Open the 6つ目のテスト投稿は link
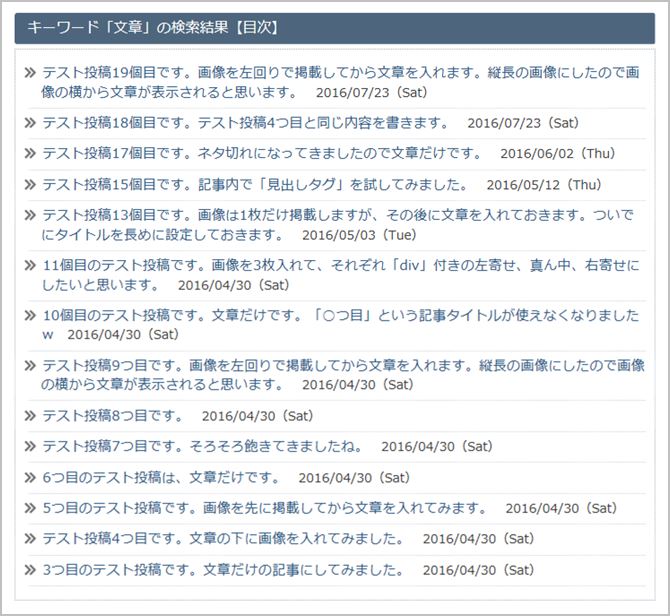Image resolution: width=670 pixels, height=616 pixels. point(161,477)
